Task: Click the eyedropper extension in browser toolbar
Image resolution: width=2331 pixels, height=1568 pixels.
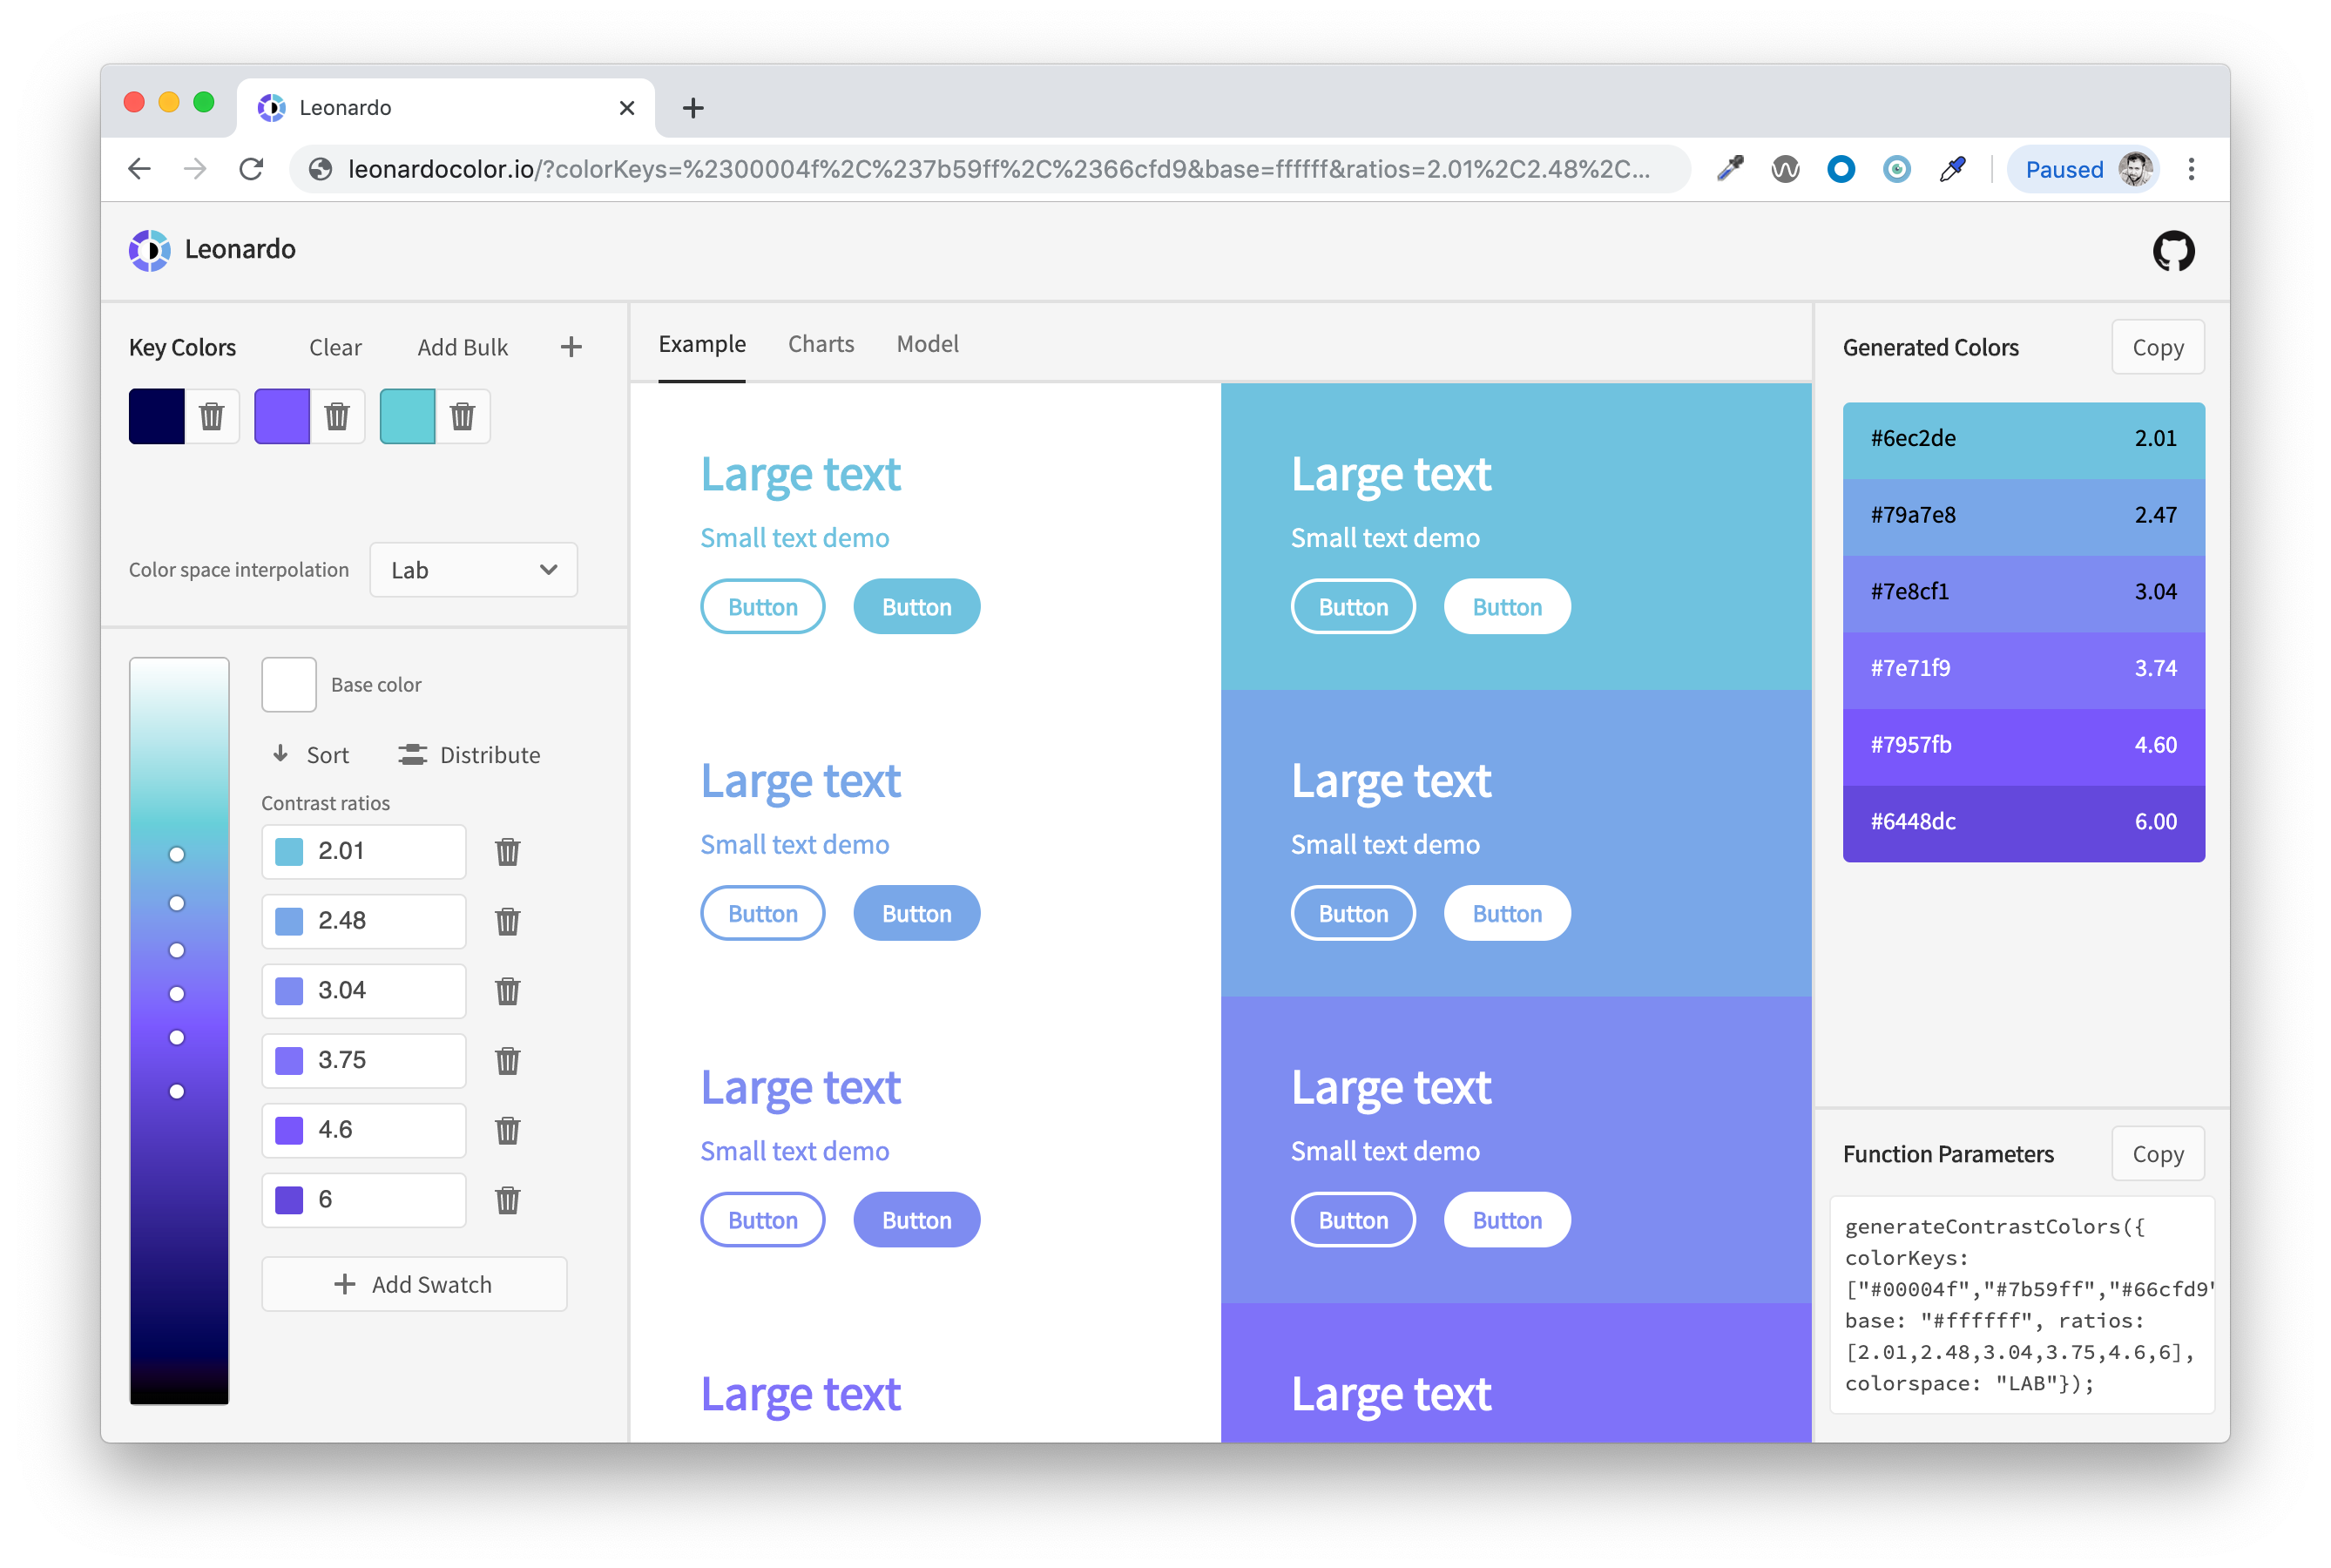Action: pyautogui.click(x=1951, y=169)
